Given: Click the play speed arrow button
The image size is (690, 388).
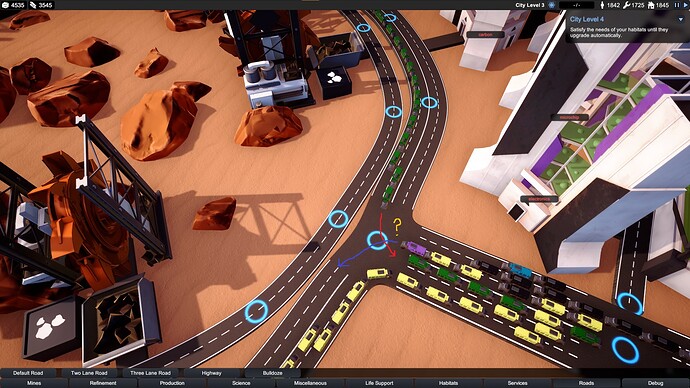Looking at the screenshot, I should (x=685, y=5).
